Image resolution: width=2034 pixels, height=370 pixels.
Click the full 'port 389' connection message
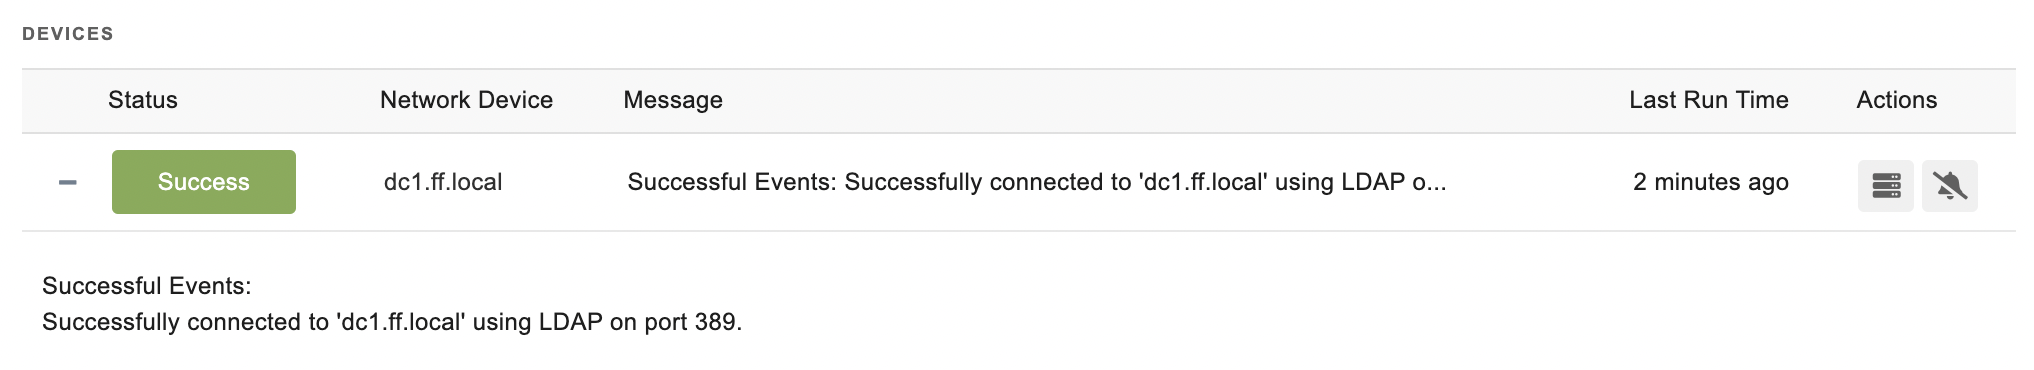392,322
